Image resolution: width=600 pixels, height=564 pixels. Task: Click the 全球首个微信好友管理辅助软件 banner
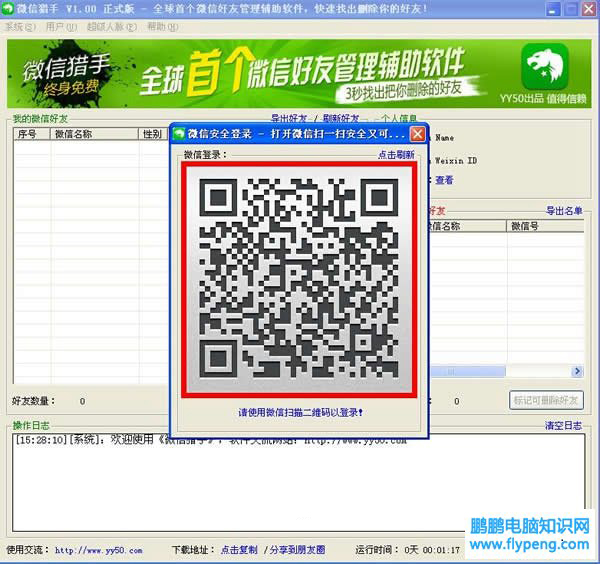(299, 73)
